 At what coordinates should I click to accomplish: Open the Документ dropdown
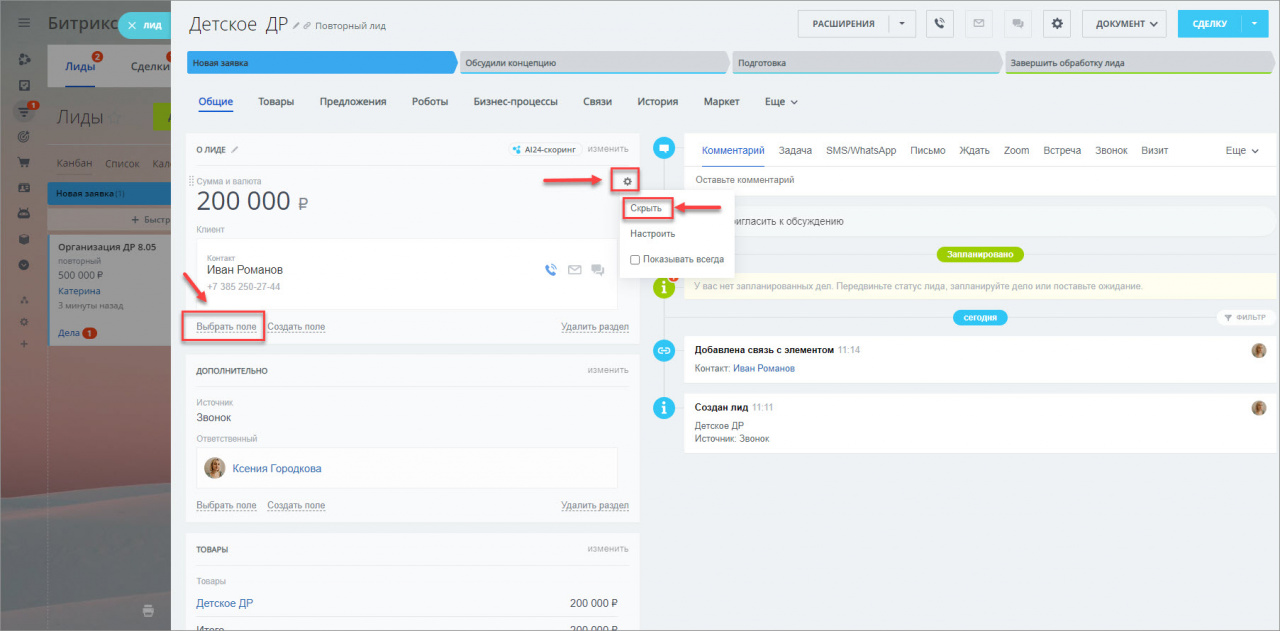click(x=1124, y=24)
